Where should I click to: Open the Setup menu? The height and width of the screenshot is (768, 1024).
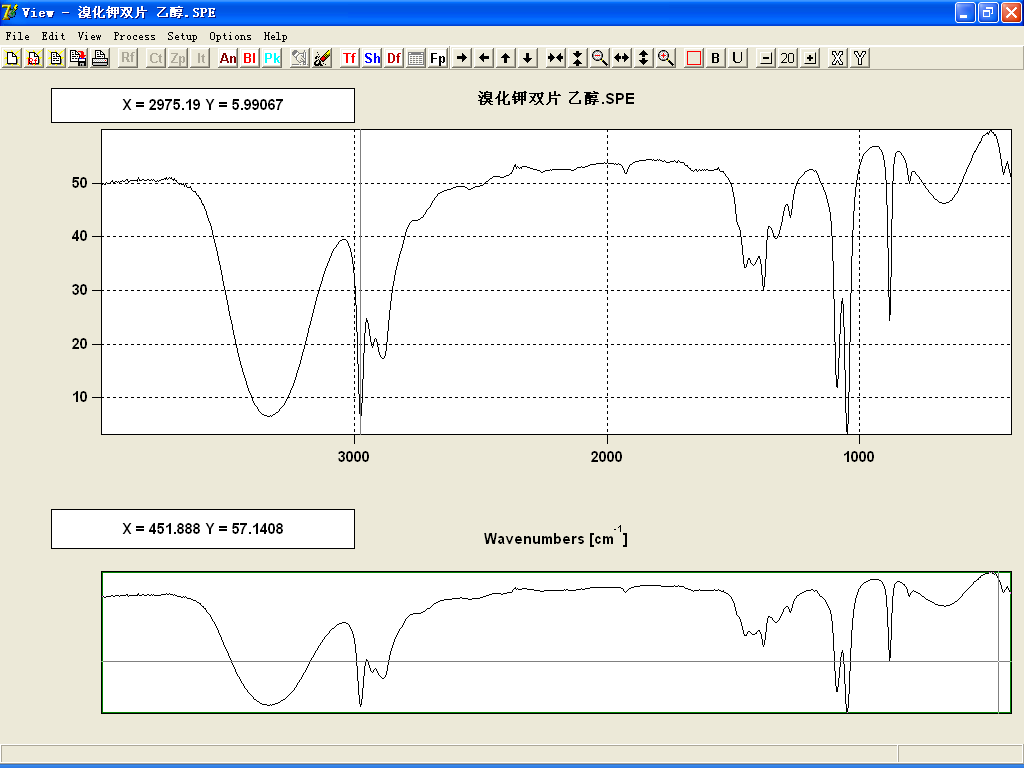coord(182,37)
